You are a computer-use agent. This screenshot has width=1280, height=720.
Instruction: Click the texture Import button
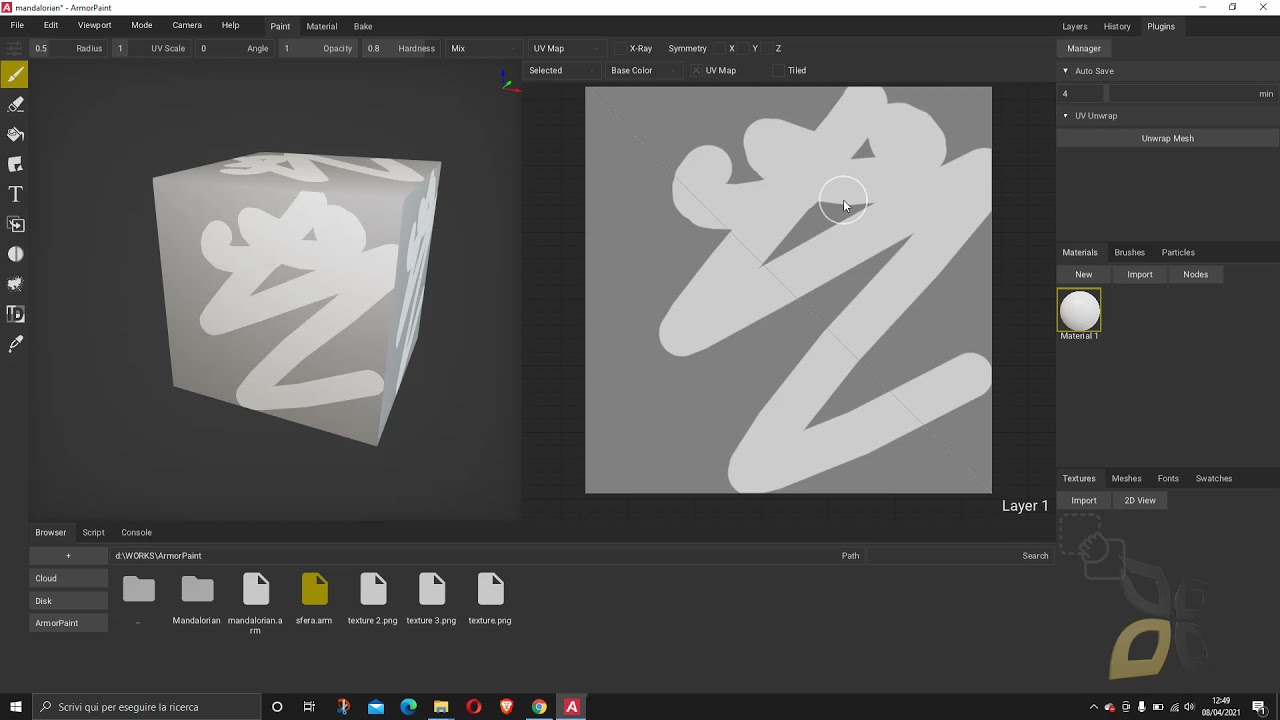click(x=1084, y=500)
